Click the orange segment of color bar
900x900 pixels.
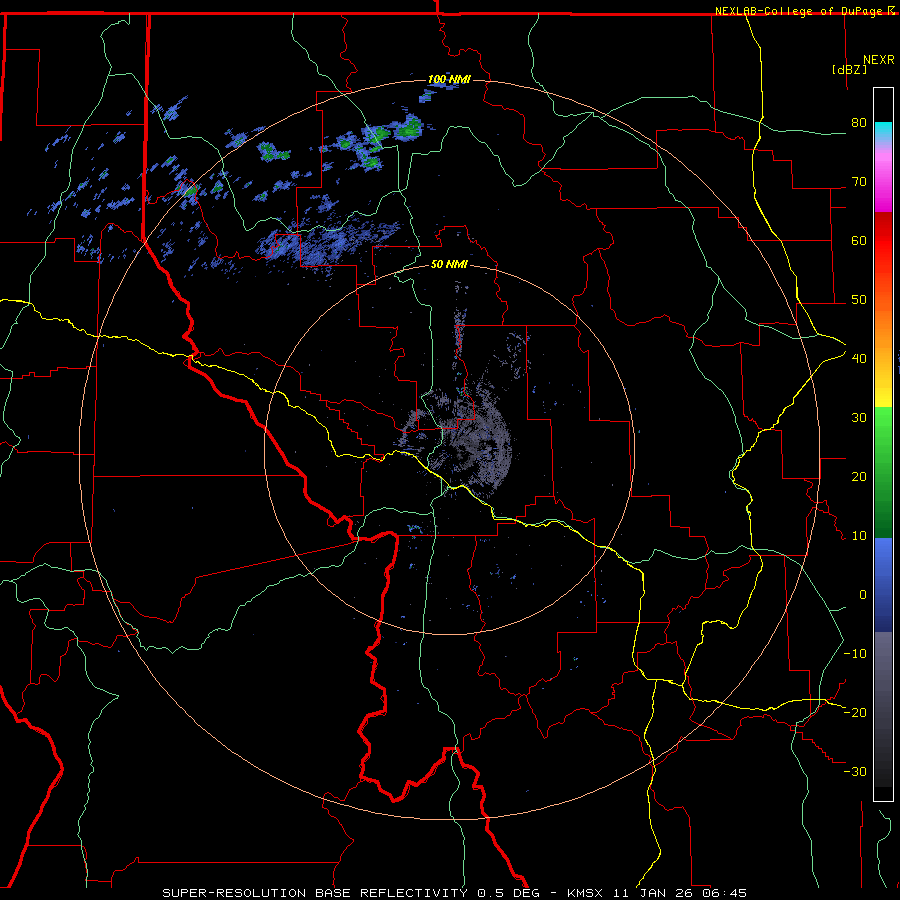coord(883,324)
